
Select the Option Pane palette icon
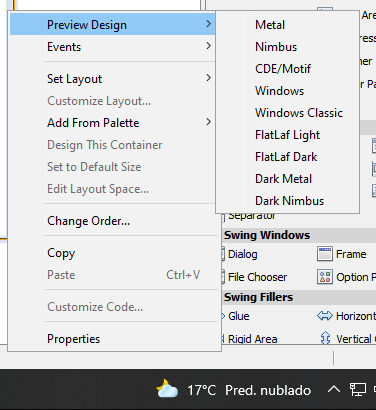point(325,277)
